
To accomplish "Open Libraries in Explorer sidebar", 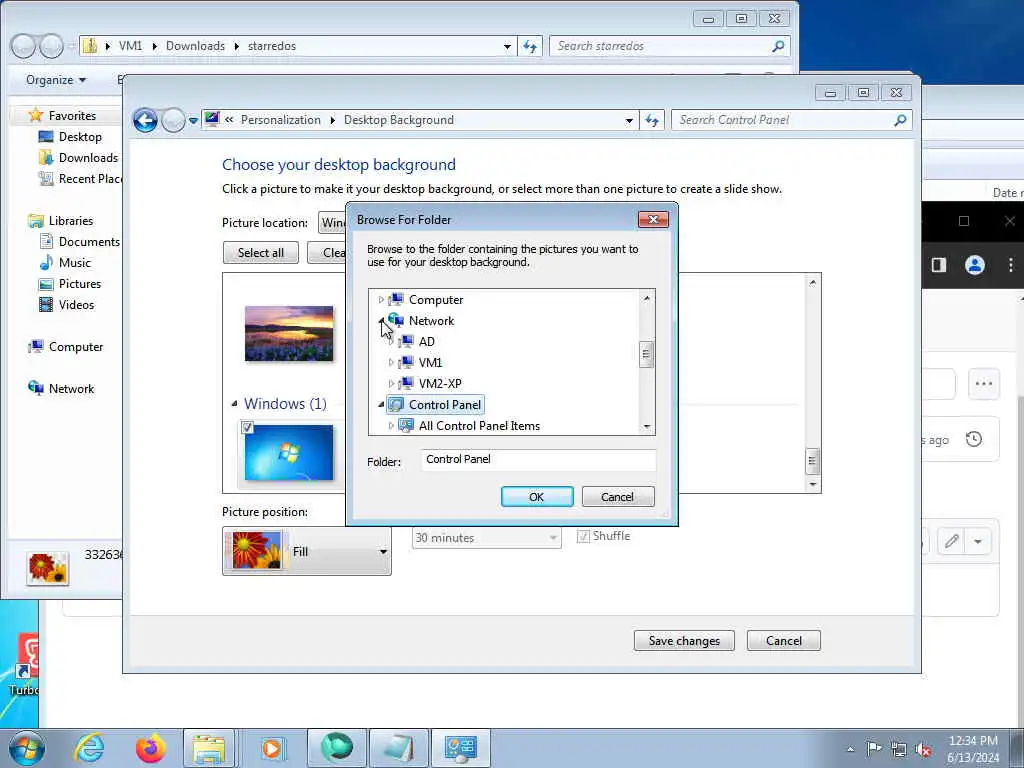I will pos(71,221).
